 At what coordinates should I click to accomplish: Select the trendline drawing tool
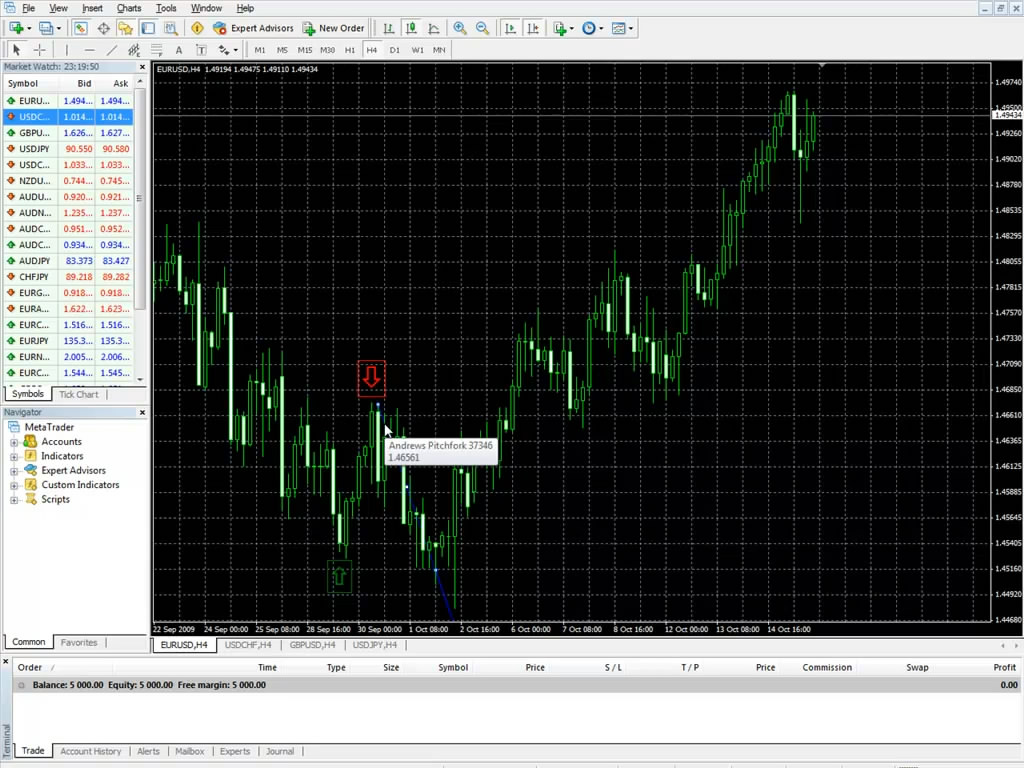point(112,50)
